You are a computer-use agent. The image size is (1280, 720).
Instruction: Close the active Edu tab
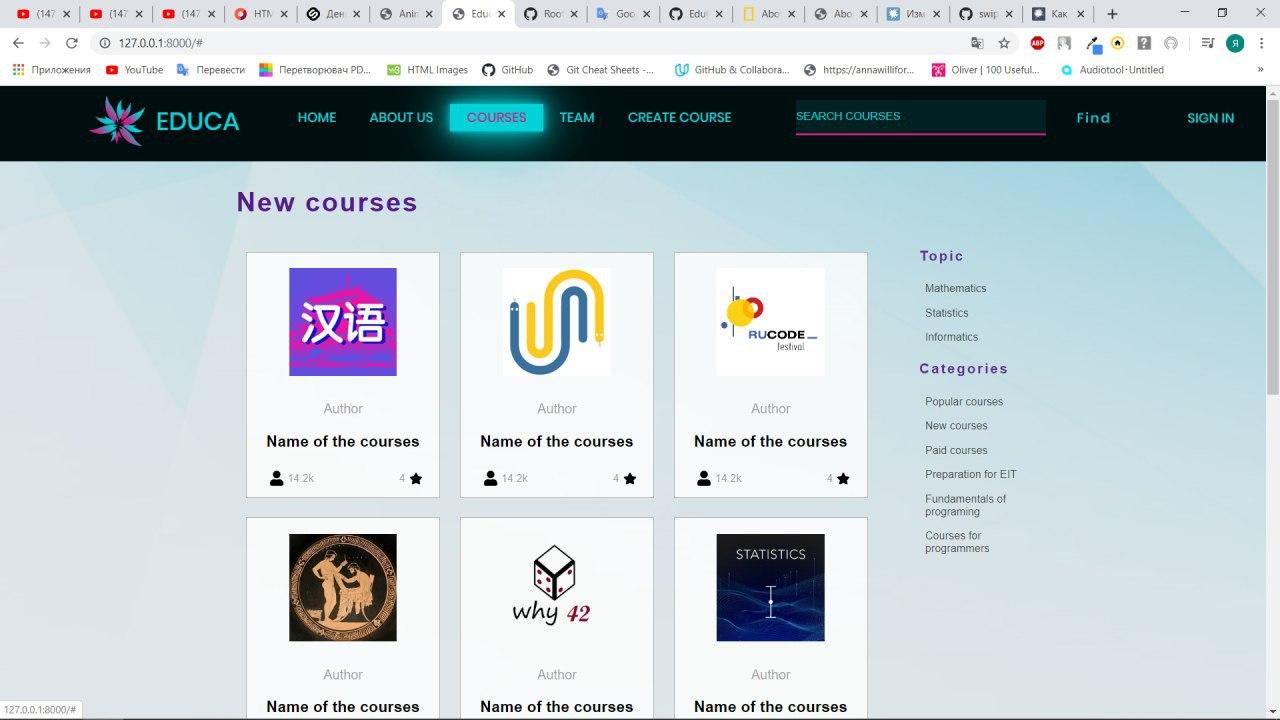502,14
